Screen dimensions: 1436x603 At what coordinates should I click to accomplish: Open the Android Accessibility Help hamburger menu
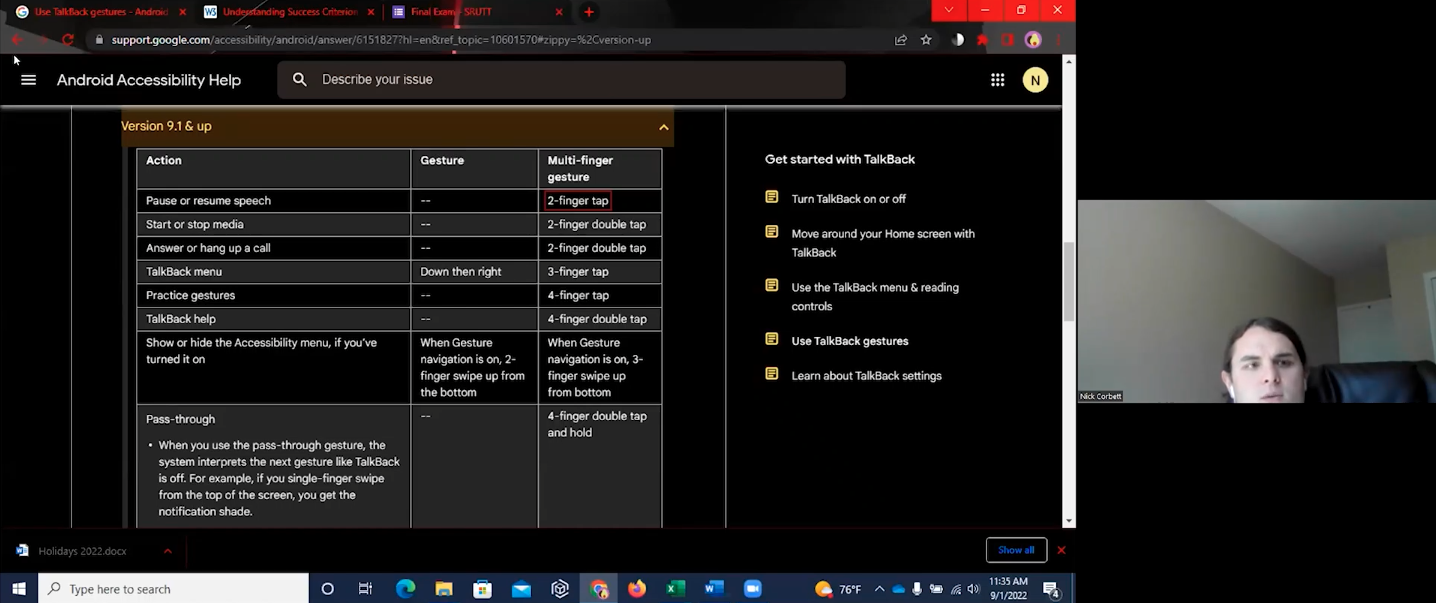(28, 79)
